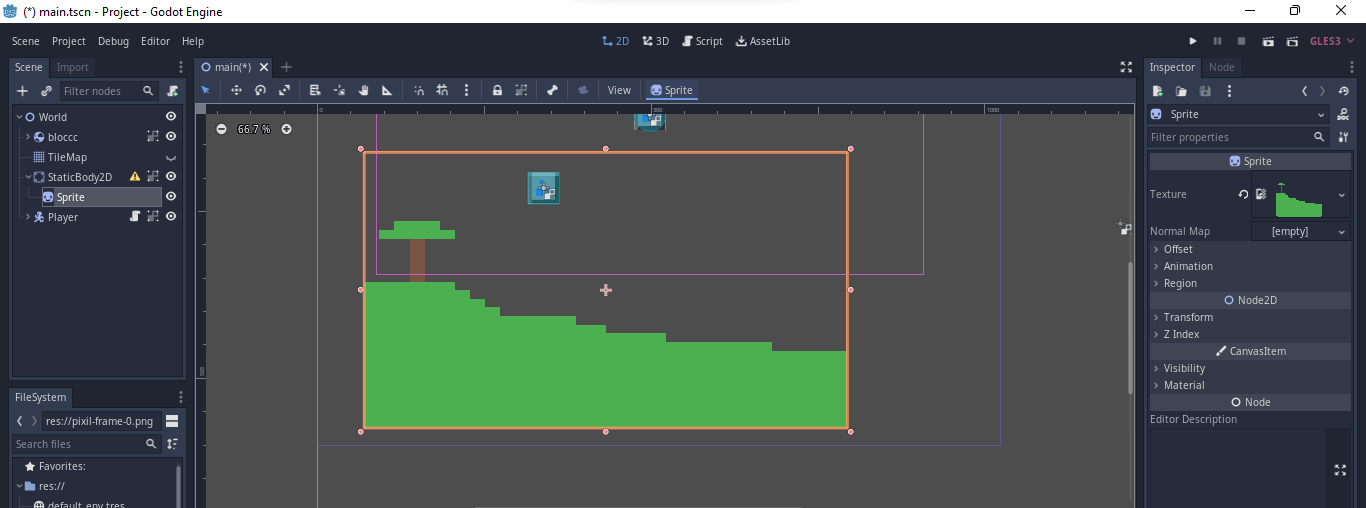
Task: Select the pivot change tool
Action: pyautogui.click(x=339, y=90)
